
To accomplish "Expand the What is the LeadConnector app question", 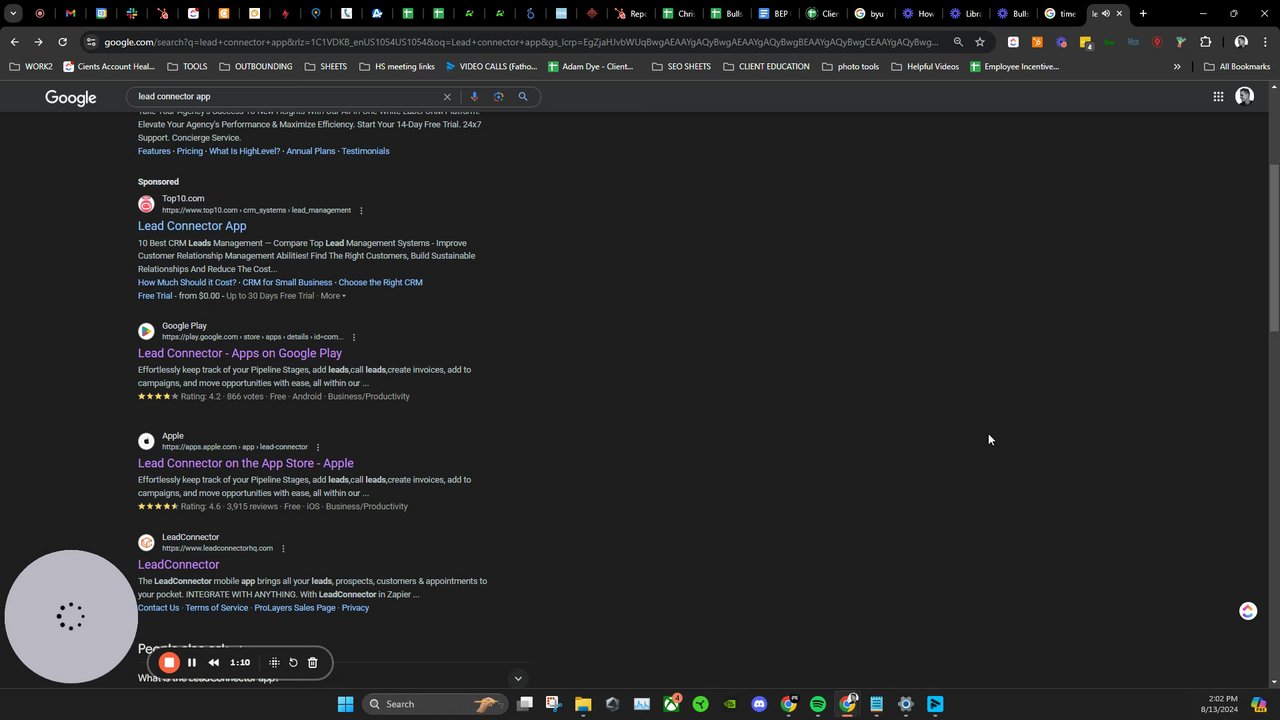I will [x=517, y=678].
